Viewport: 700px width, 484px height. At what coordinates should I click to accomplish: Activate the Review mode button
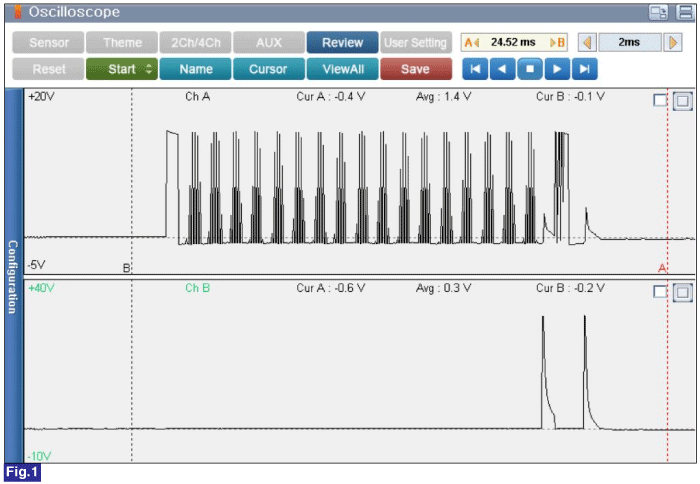pyautogui.click(x=342, y=42)
